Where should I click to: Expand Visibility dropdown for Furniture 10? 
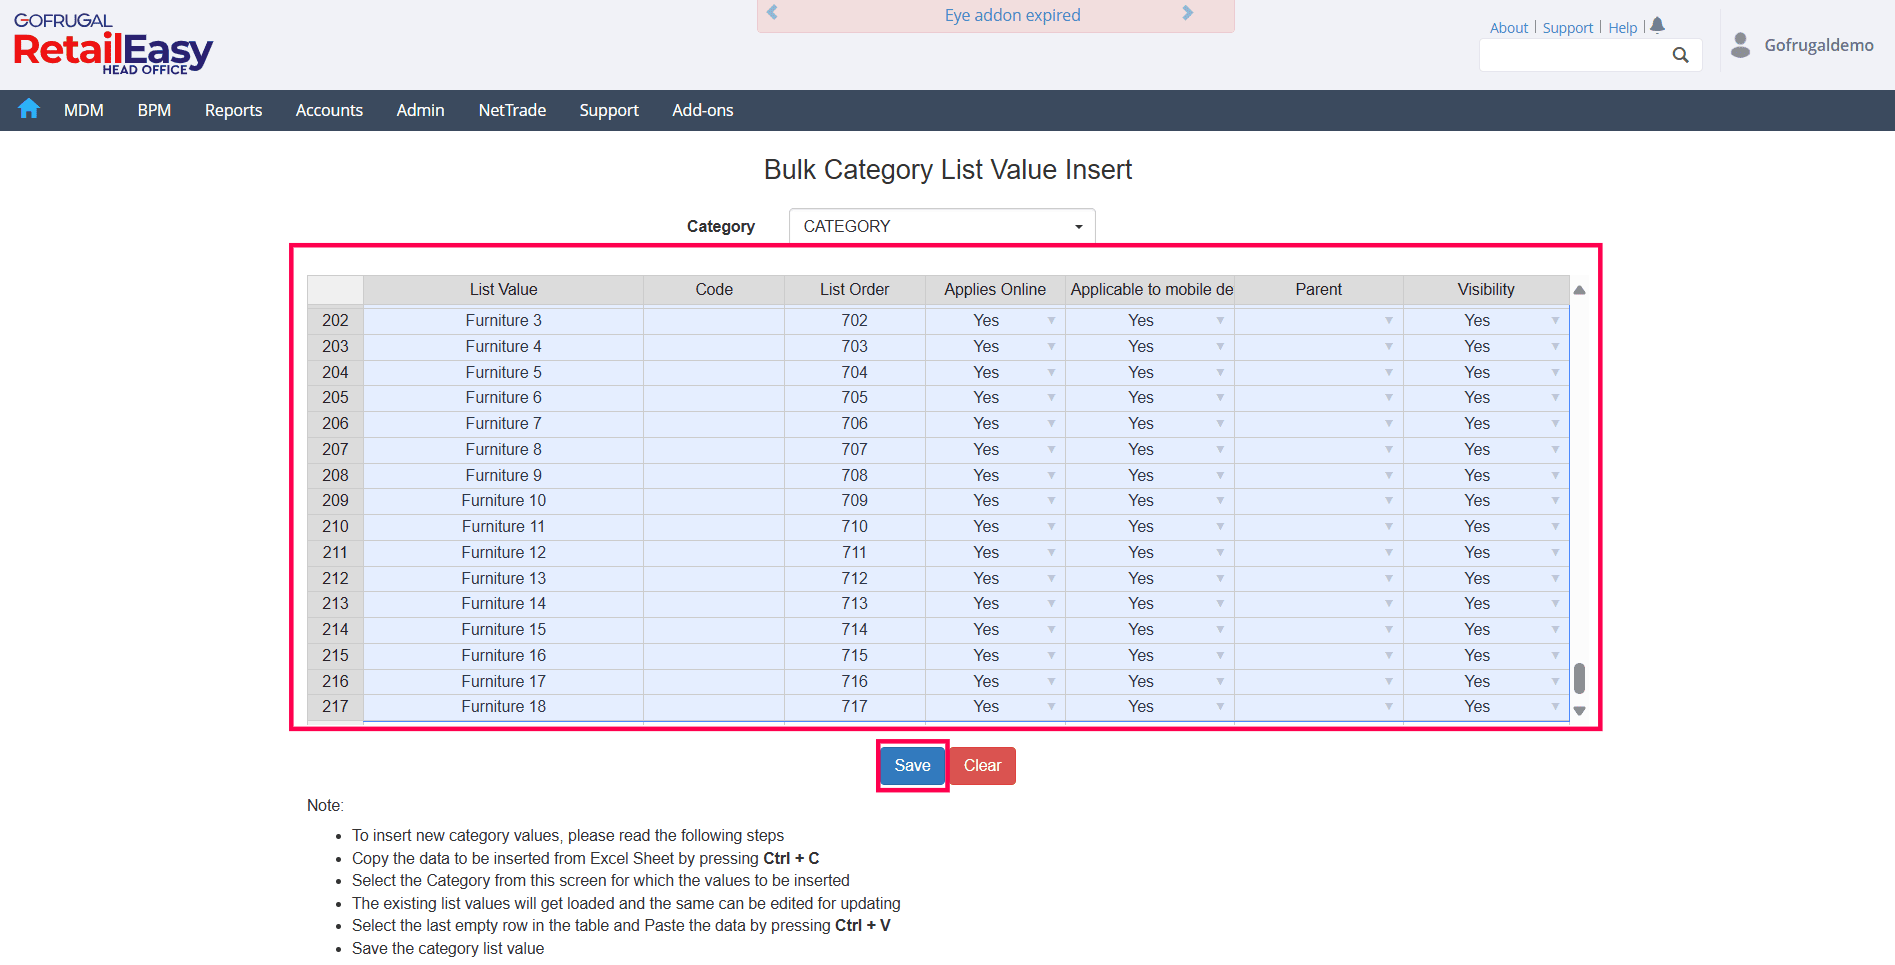[1555, 500]
